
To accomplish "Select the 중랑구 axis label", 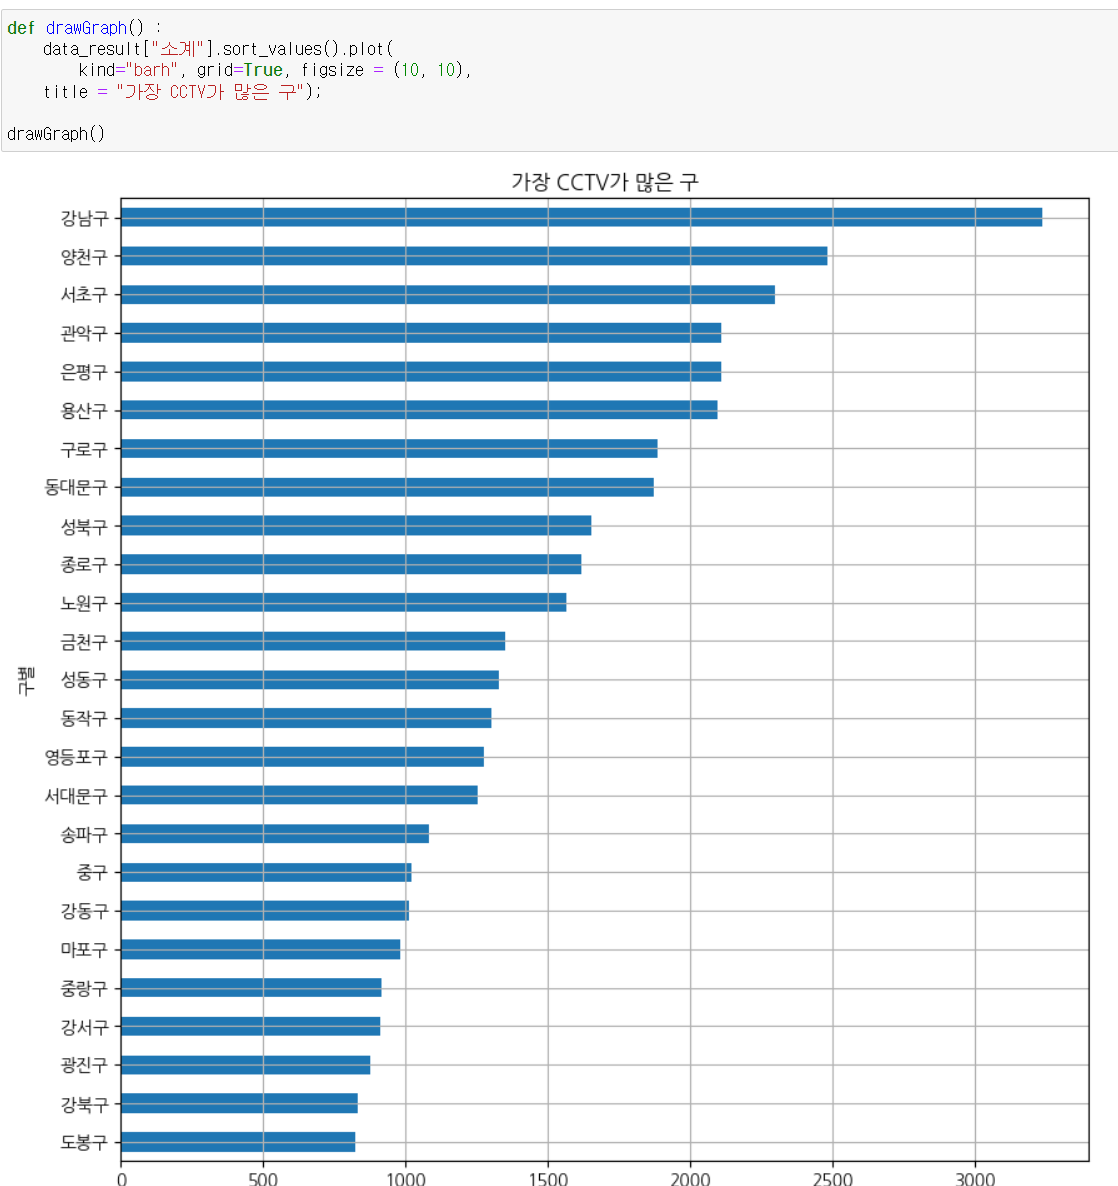I will [85, 989].
